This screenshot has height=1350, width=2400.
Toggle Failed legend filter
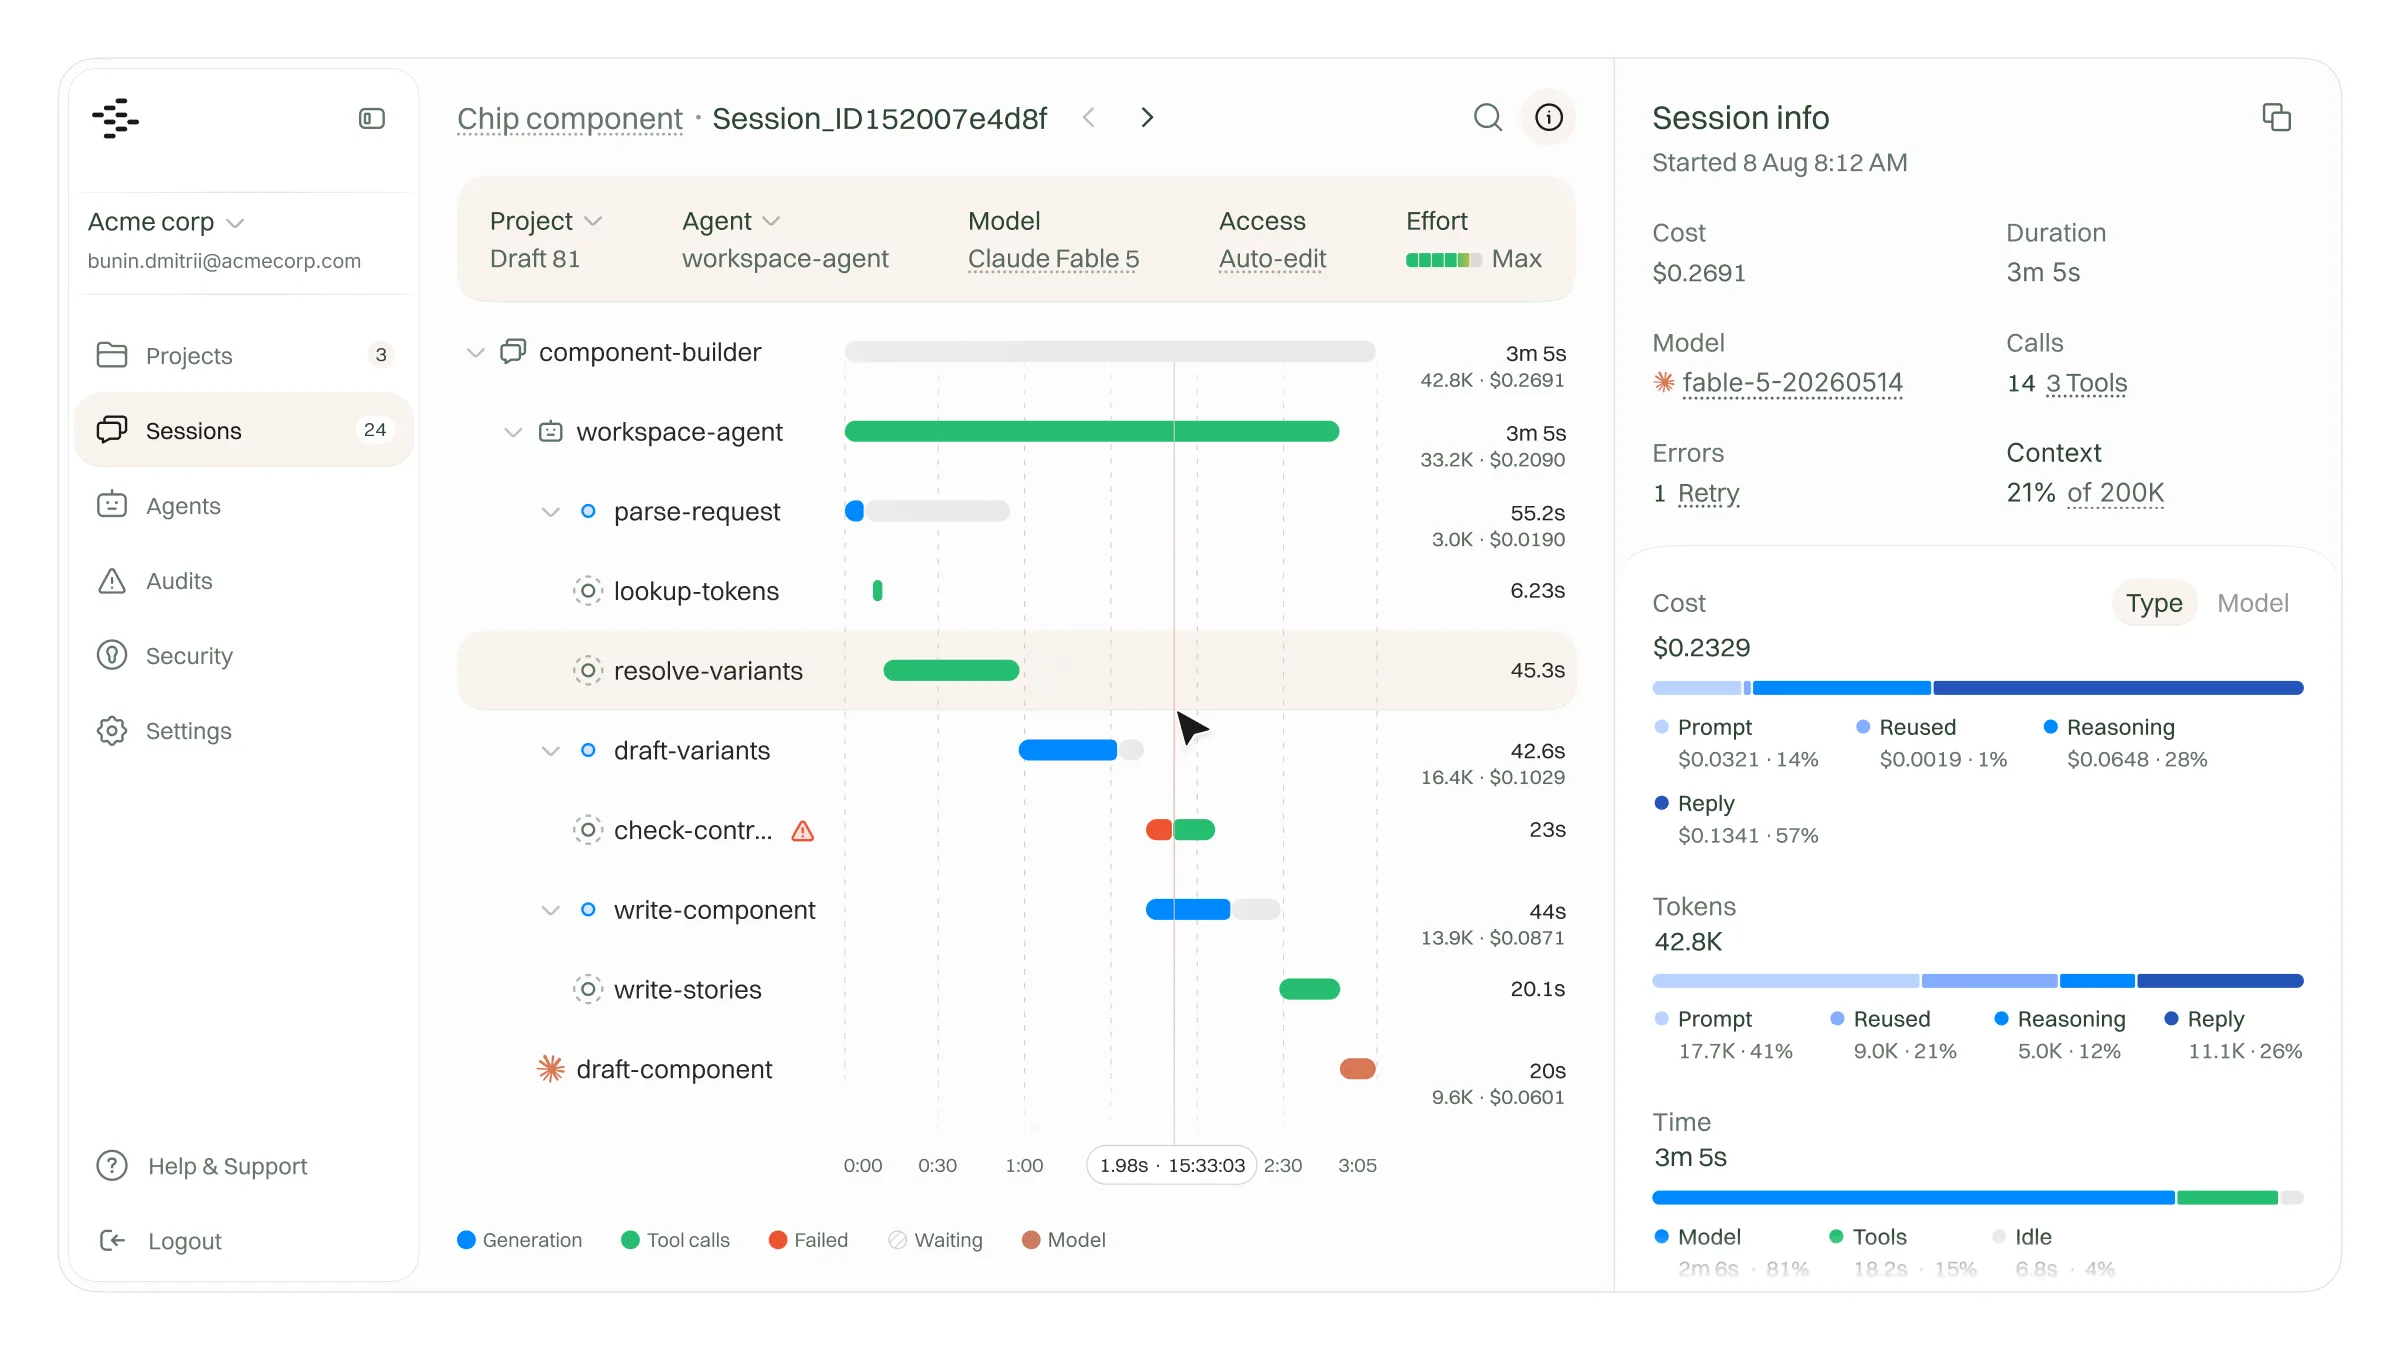[x=808, y=1240]
